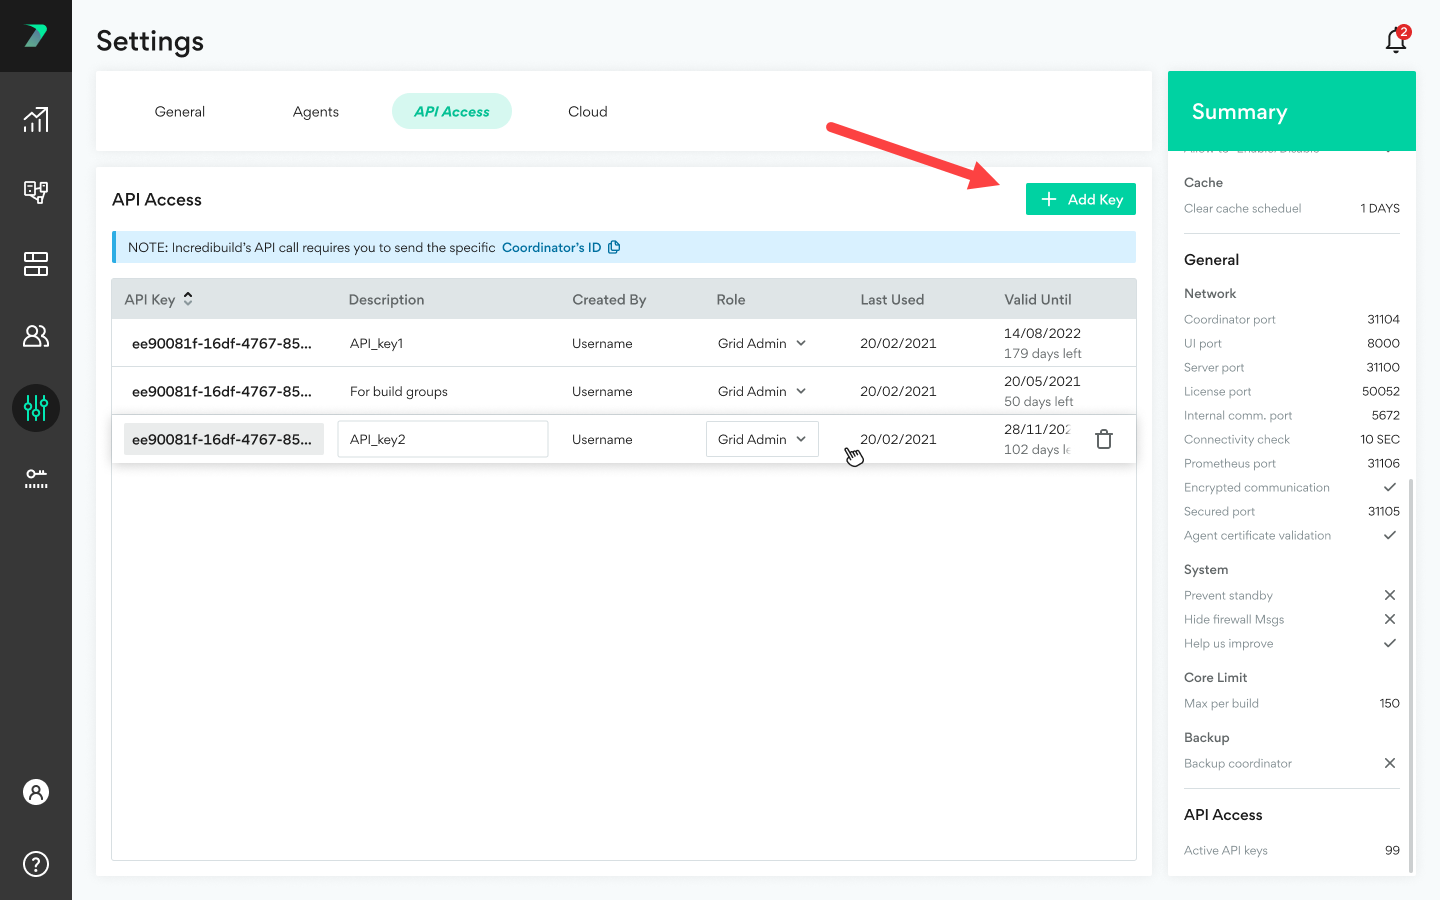Delete the API_key2 row with trash icon
The image size is (1440, 900).
pos(1104,439)
